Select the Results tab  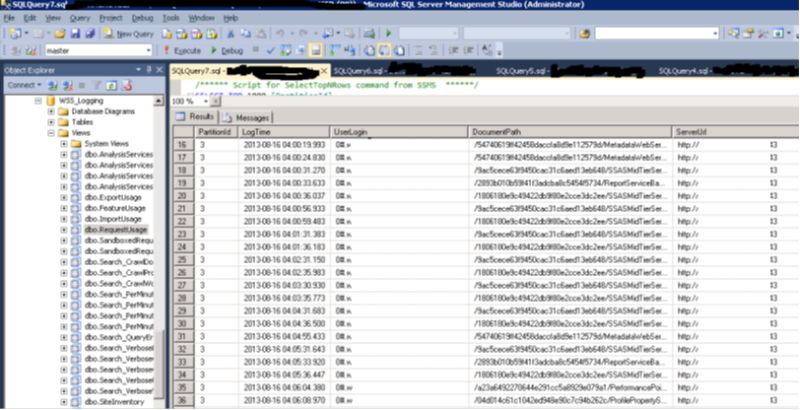195,117
